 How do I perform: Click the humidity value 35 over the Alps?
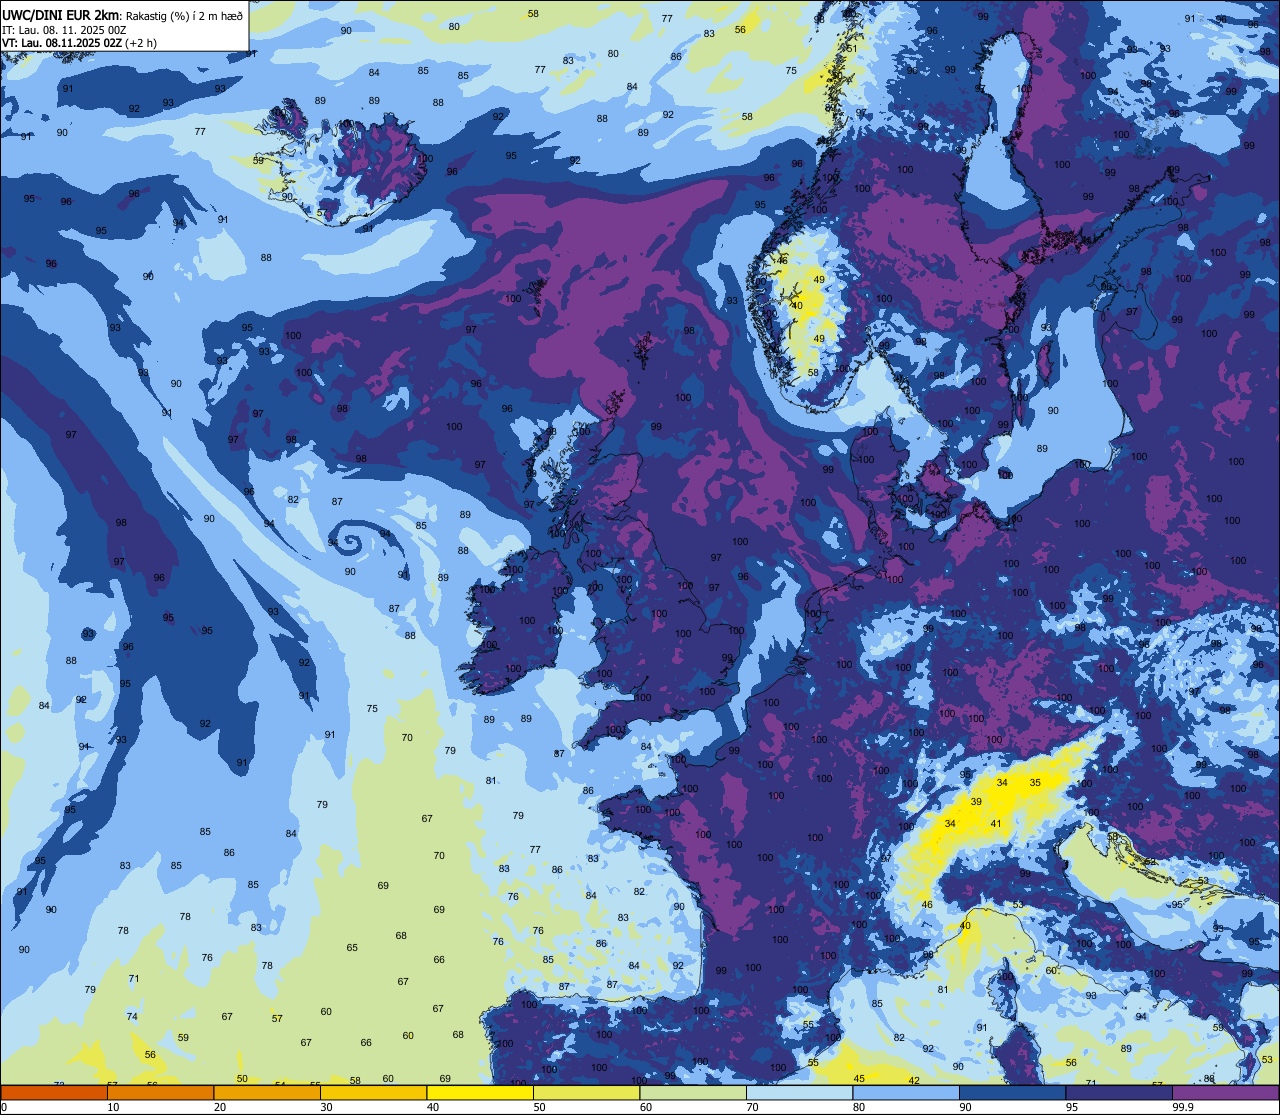point(1035,783)
